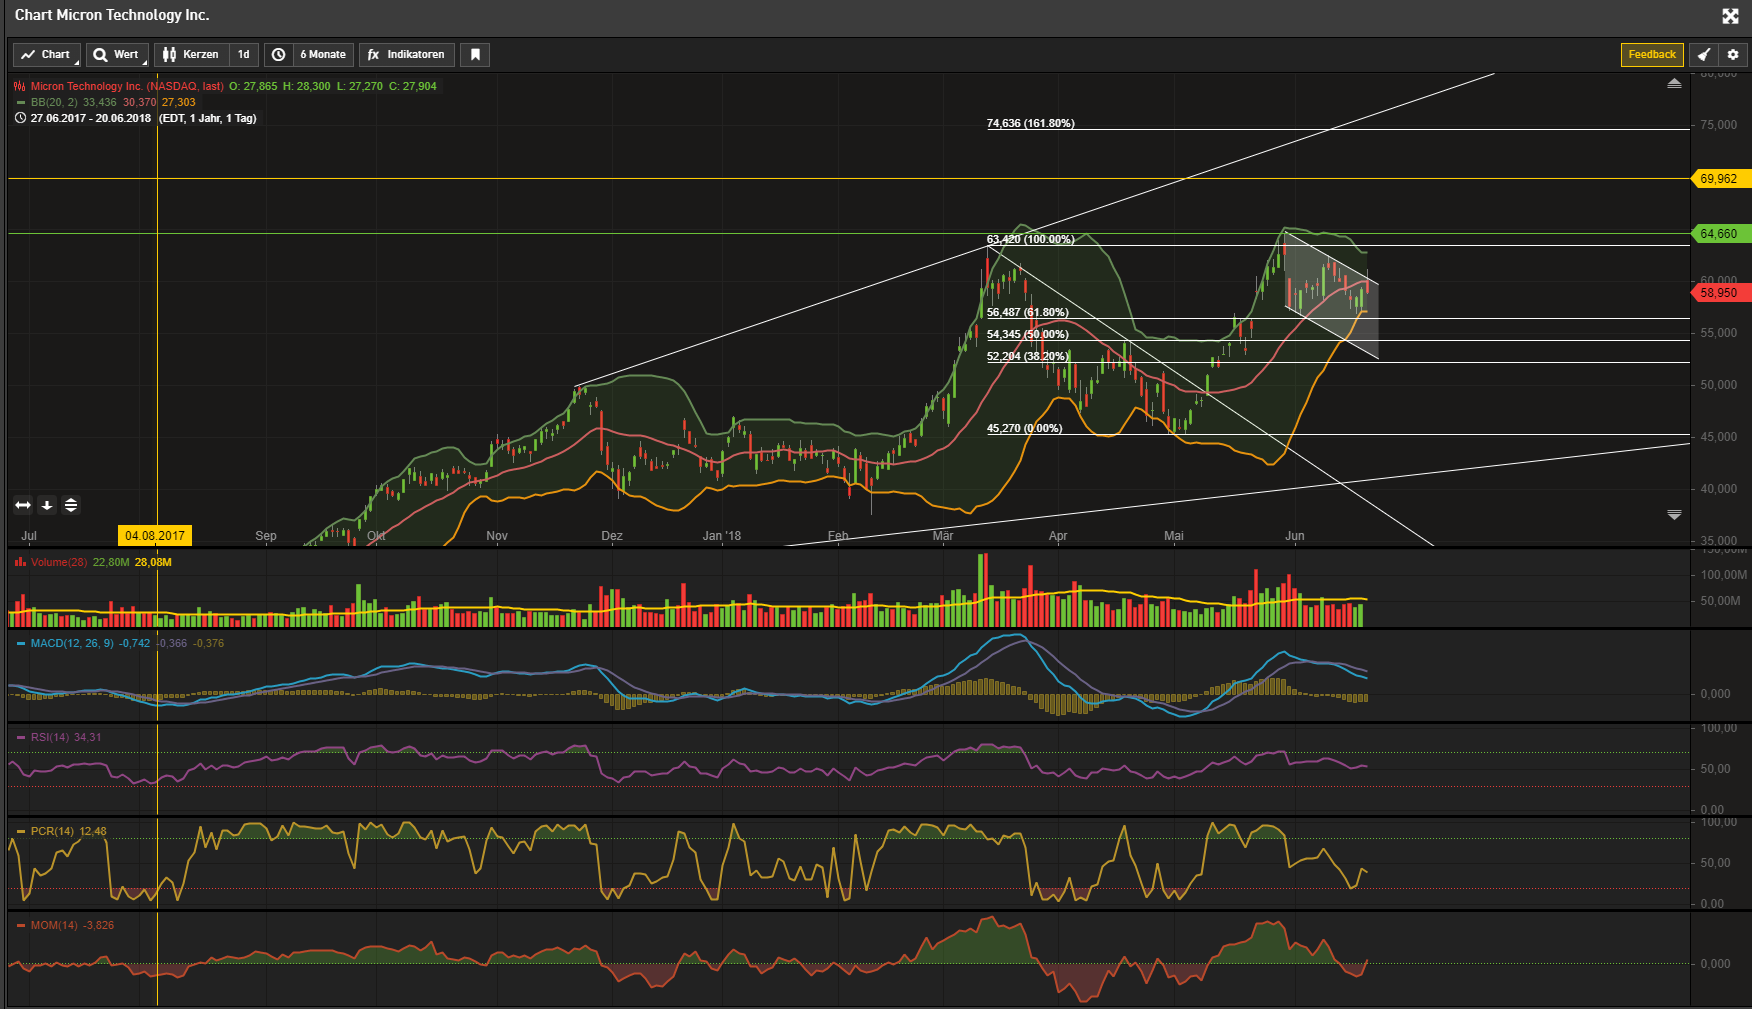The image size is (1752, 1009).
Task: Click the horizontal scaling arrows icon
Action: [22, 505]
